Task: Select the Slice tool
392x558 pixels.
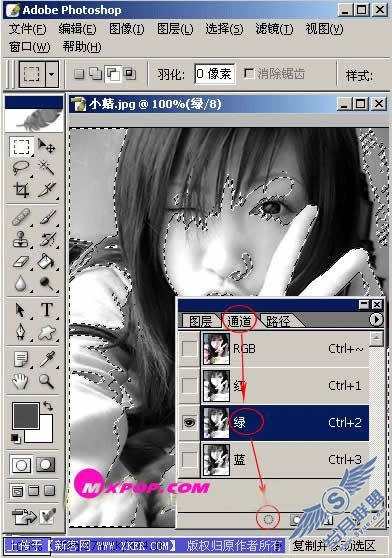Action: (47, 189)
